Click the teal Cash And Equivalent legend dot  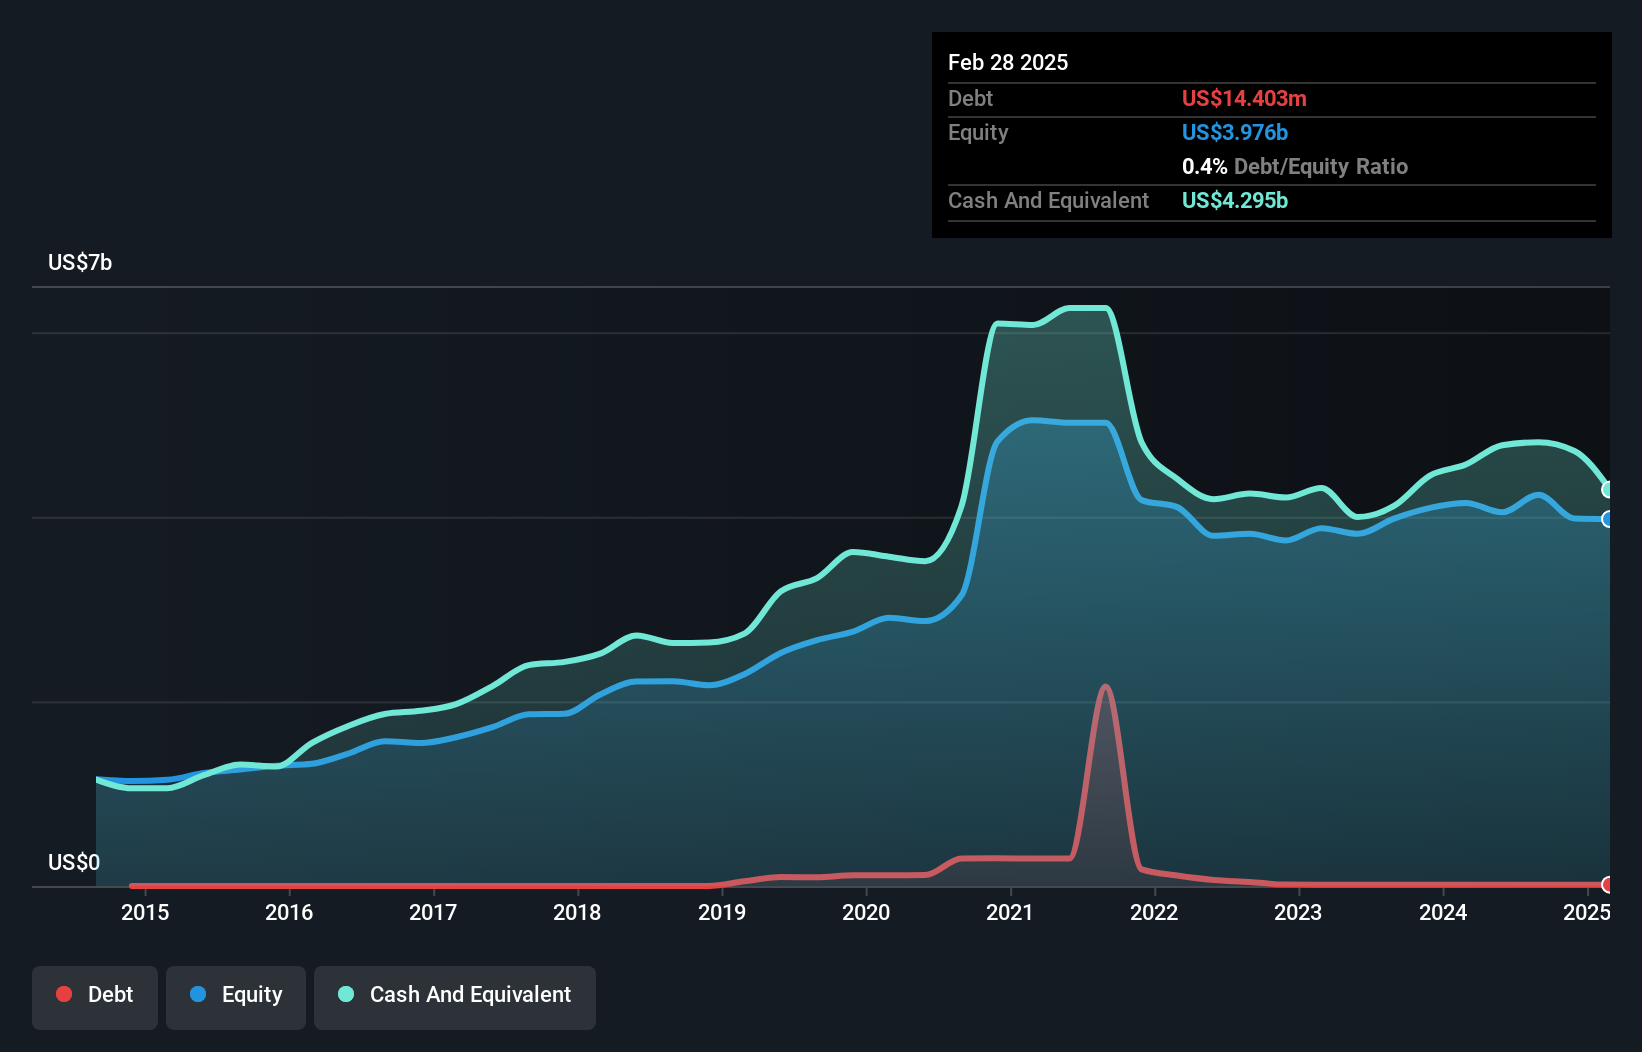point(345,994)
